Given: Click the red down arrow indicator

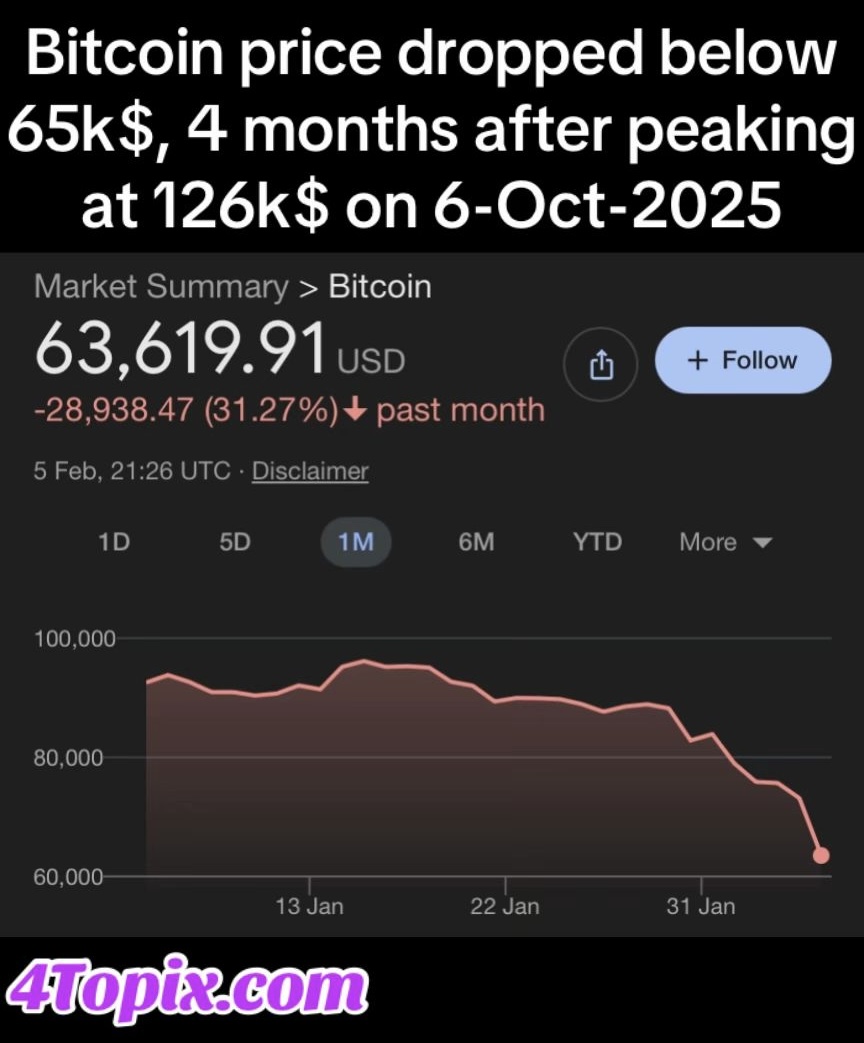Looking at the screenshot, I should 357,411.
